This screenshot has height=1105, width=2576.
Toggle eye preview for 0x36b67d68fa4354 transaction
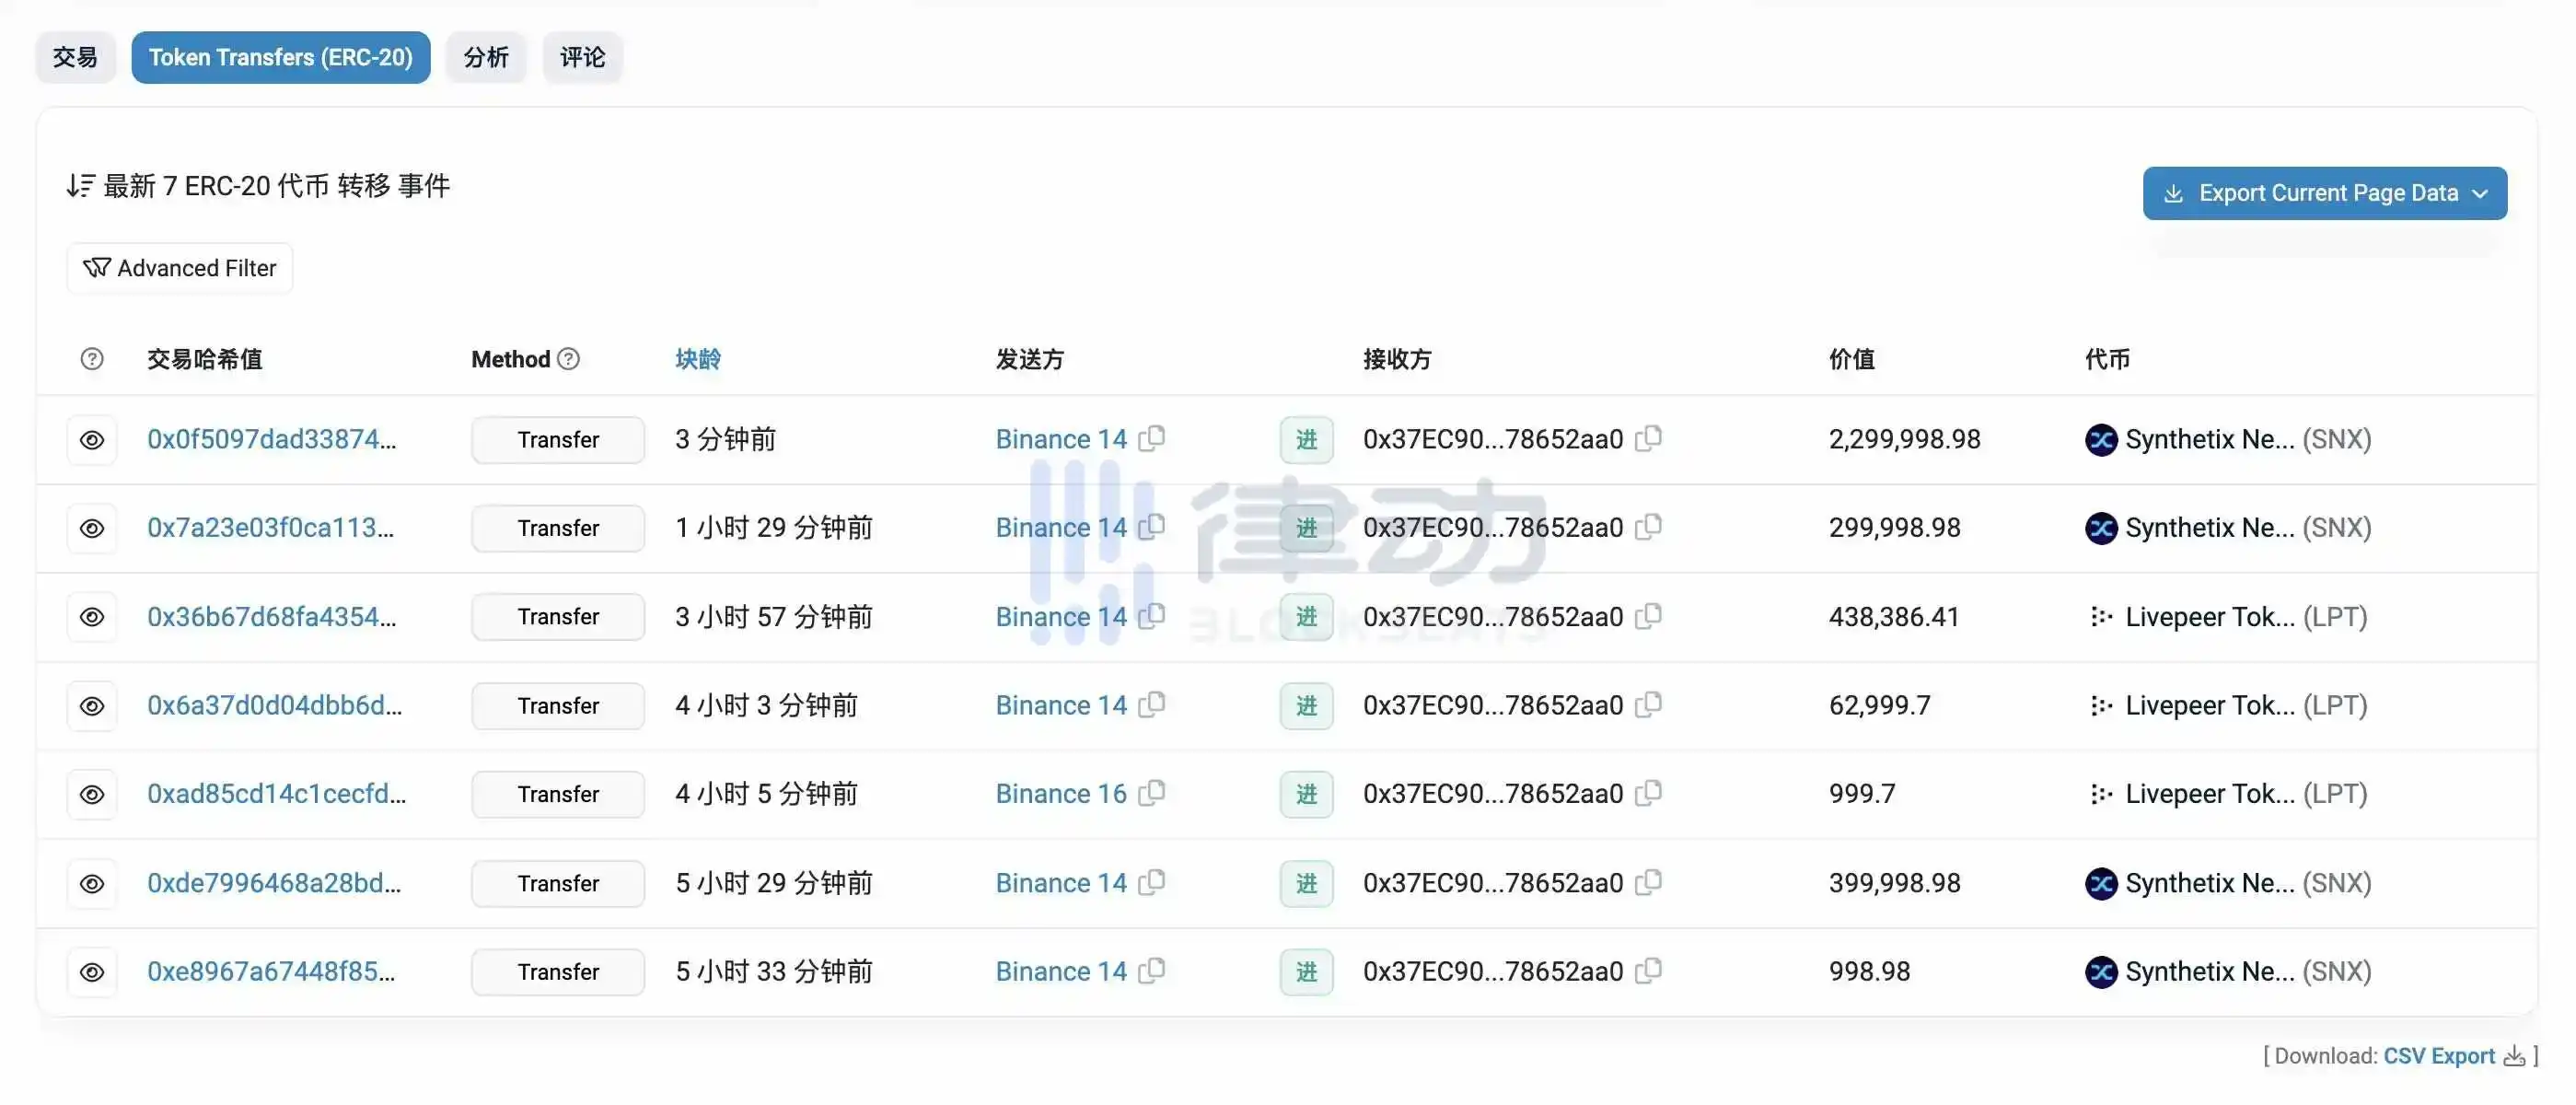click(92, 617)
